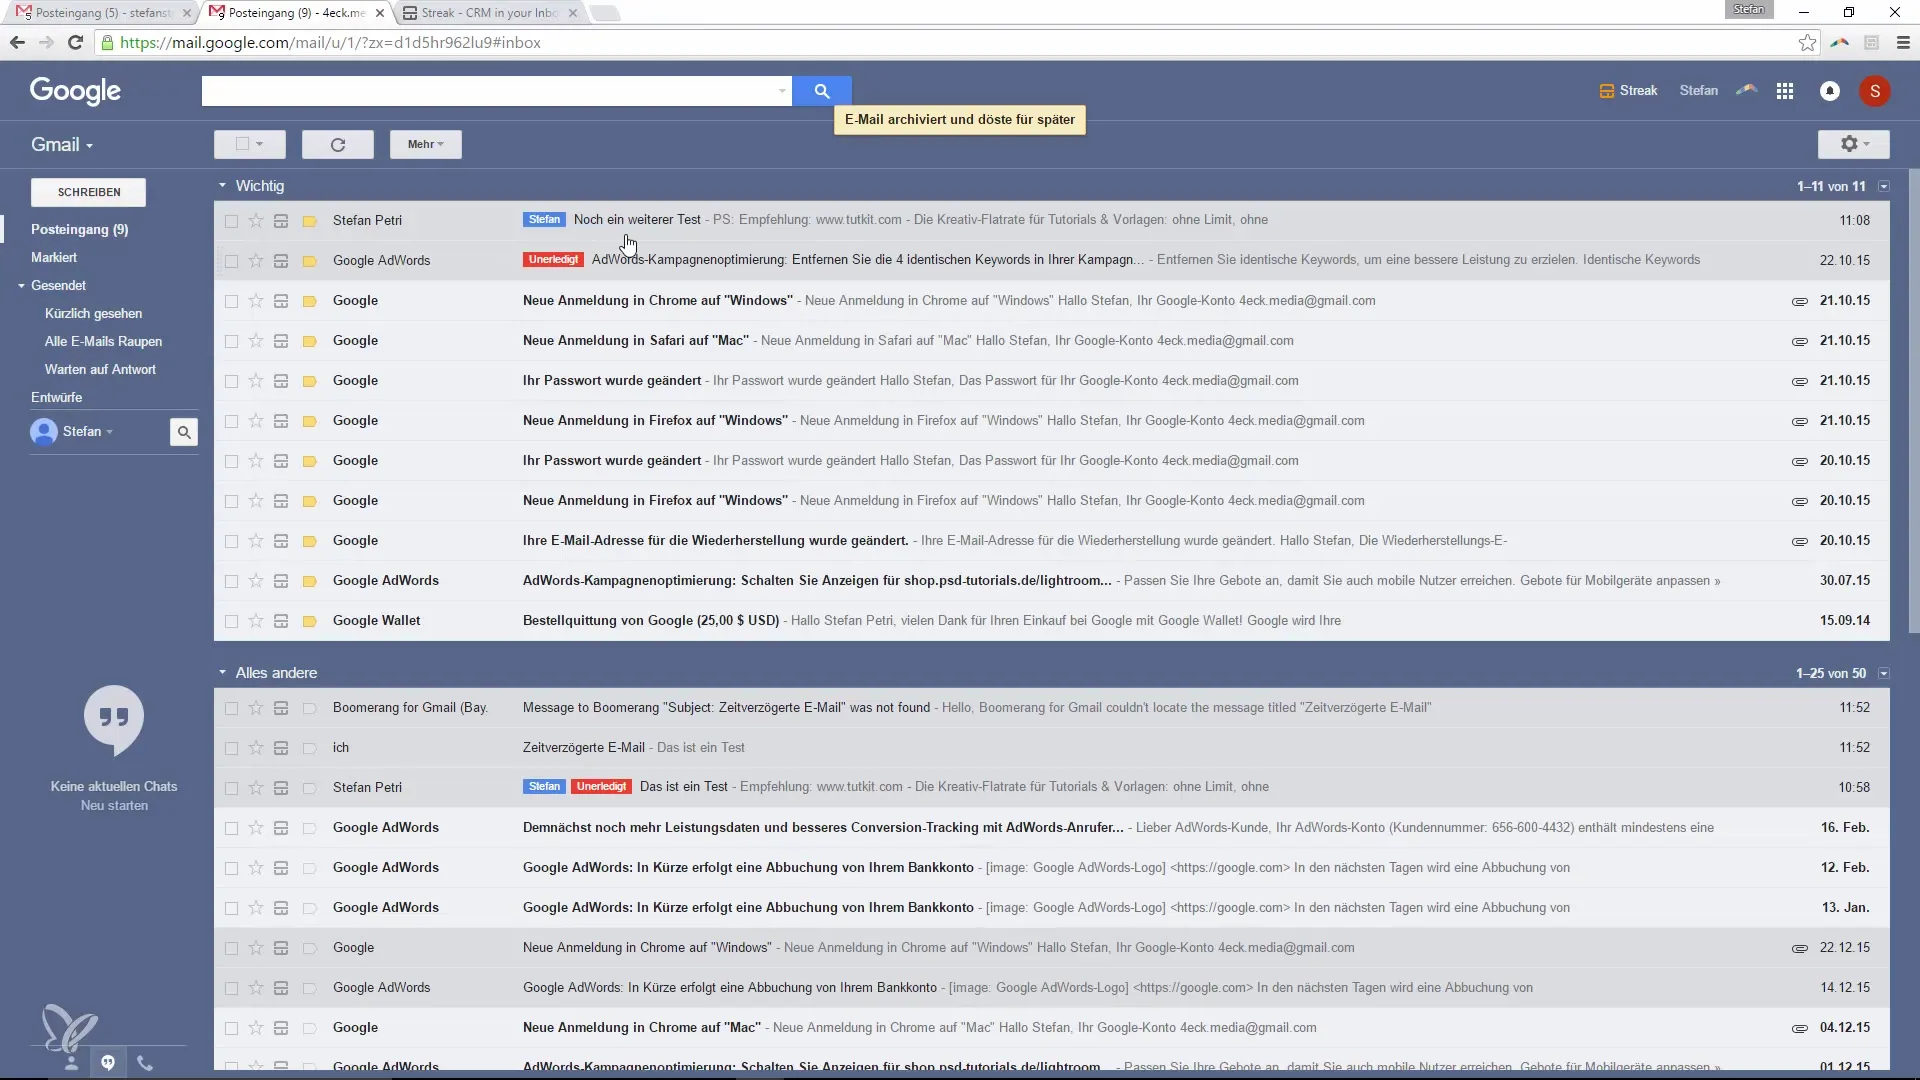Click the tracking eye icon on Safari auf Mac email
This screenshot has width=1920, height=1080.
click(x=1799, y=341)
